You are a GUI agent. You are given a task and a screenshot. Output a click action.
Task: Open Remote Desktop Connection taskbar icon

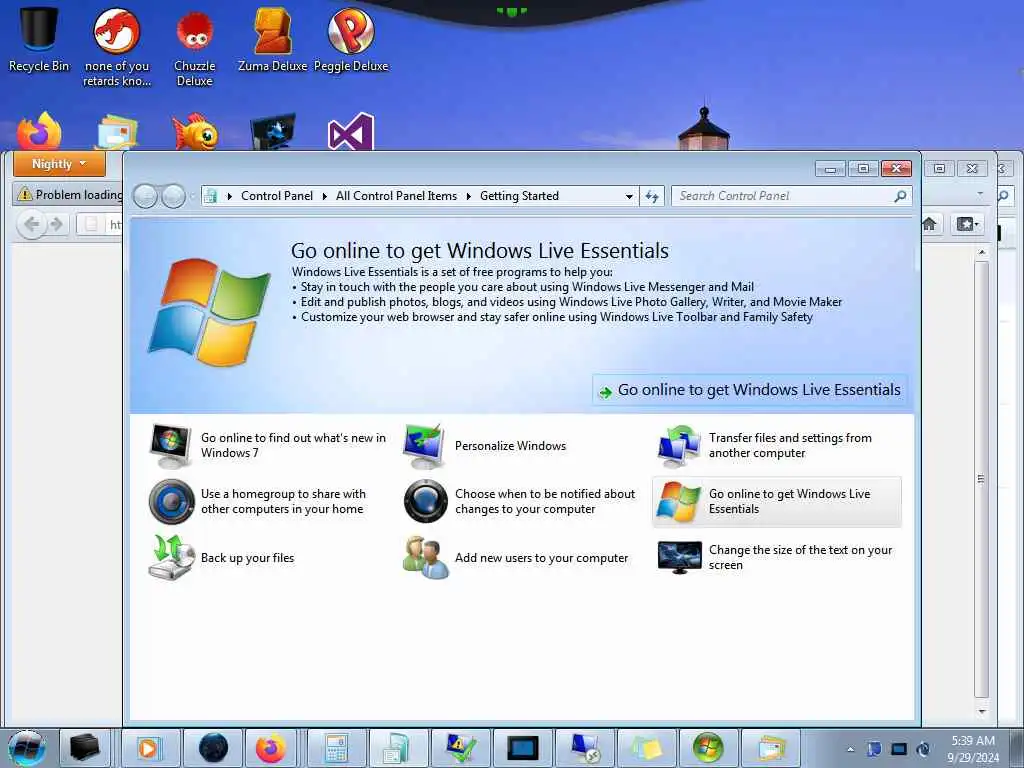click(x=584, y=748)
